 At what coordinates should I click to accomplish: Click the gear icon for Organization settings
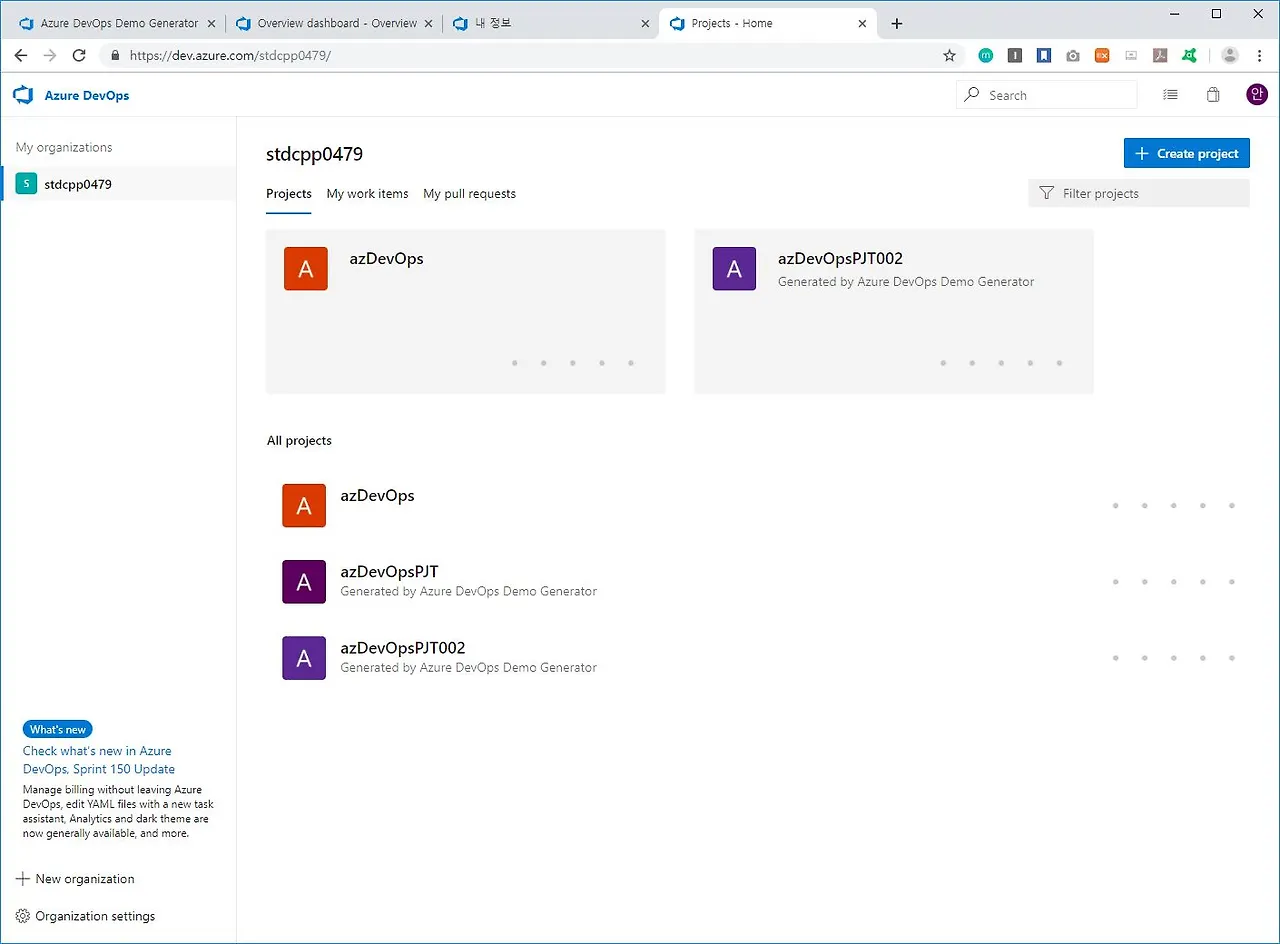coord(23,916)
